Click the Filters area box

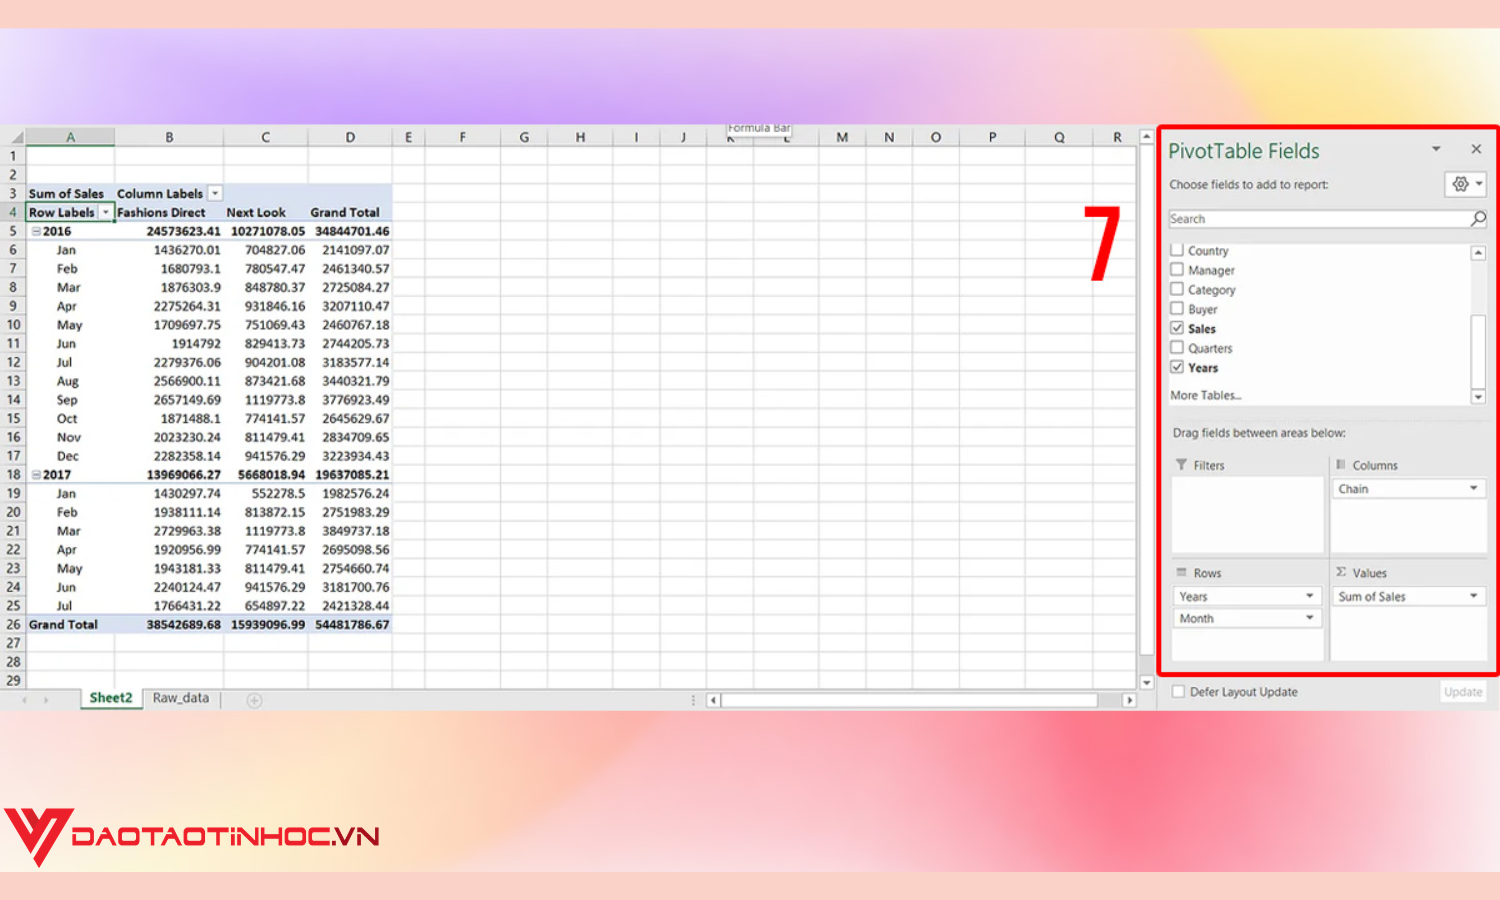point(1248,514)
